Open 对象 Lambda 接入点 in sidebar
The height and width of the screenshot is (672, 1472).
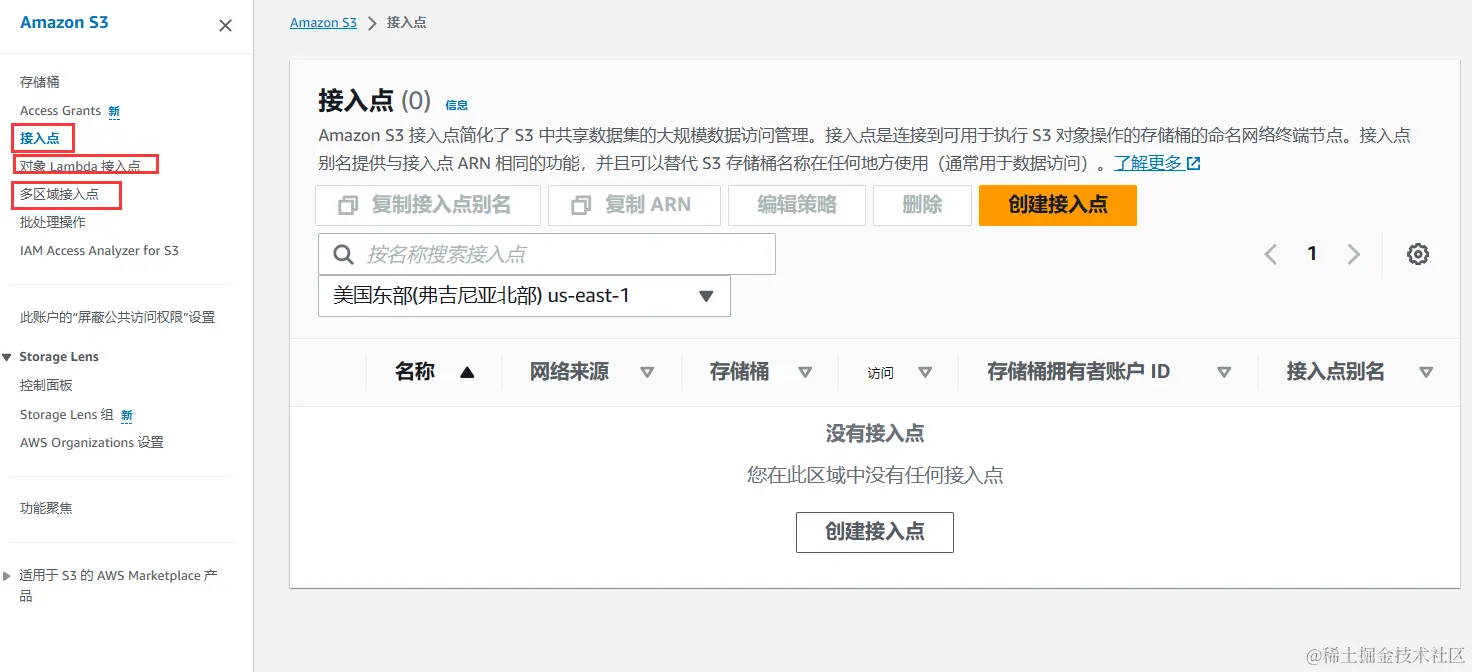80,166
